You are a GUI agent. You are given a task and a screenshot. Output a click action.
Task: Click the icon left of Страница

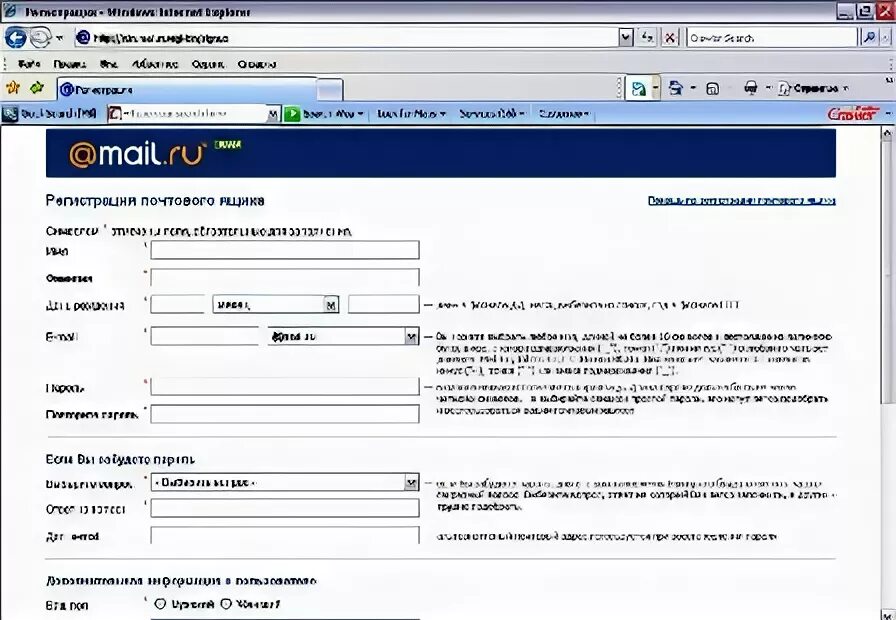click(x=784, y=89)
